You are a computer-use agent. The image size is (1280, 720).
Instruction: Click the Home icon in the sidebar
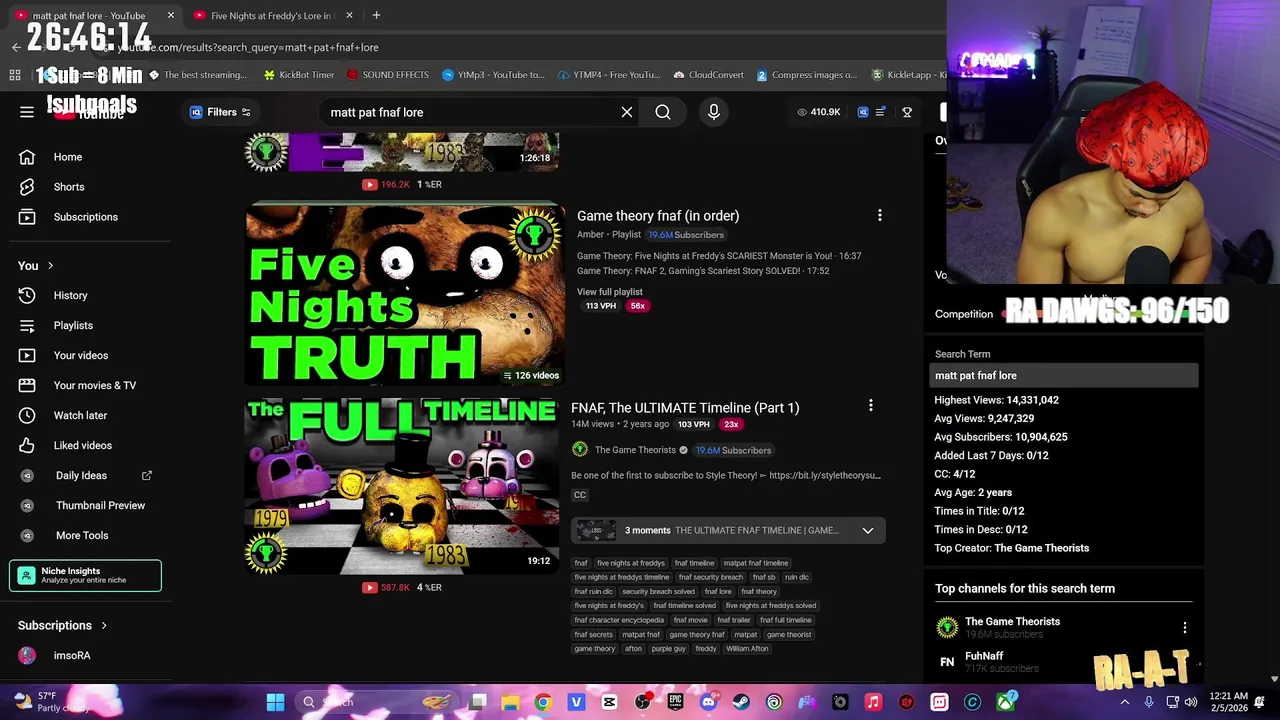(27, 157)
